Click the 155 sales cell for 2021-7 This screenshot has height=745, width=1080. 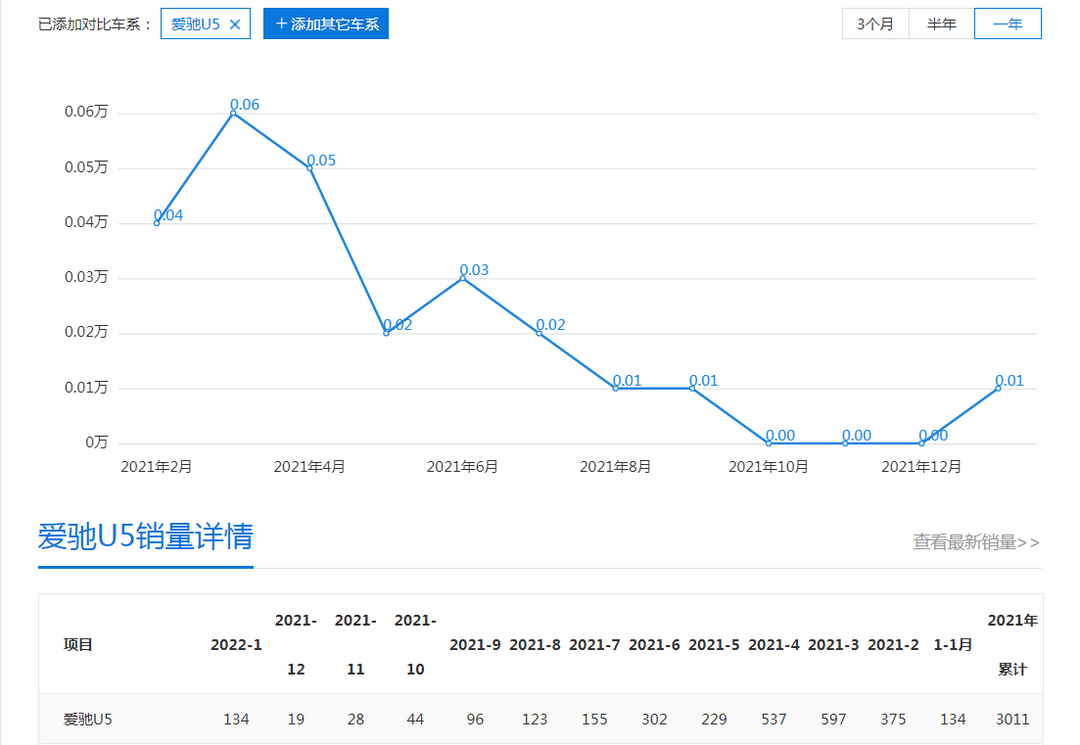click(594, 720)
